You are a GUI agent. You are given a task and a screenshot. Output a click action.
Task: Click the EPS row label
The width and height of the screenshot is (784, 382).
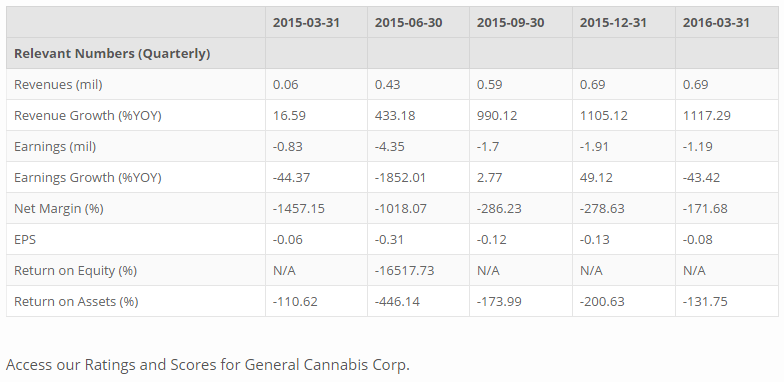tap(25, 240)
